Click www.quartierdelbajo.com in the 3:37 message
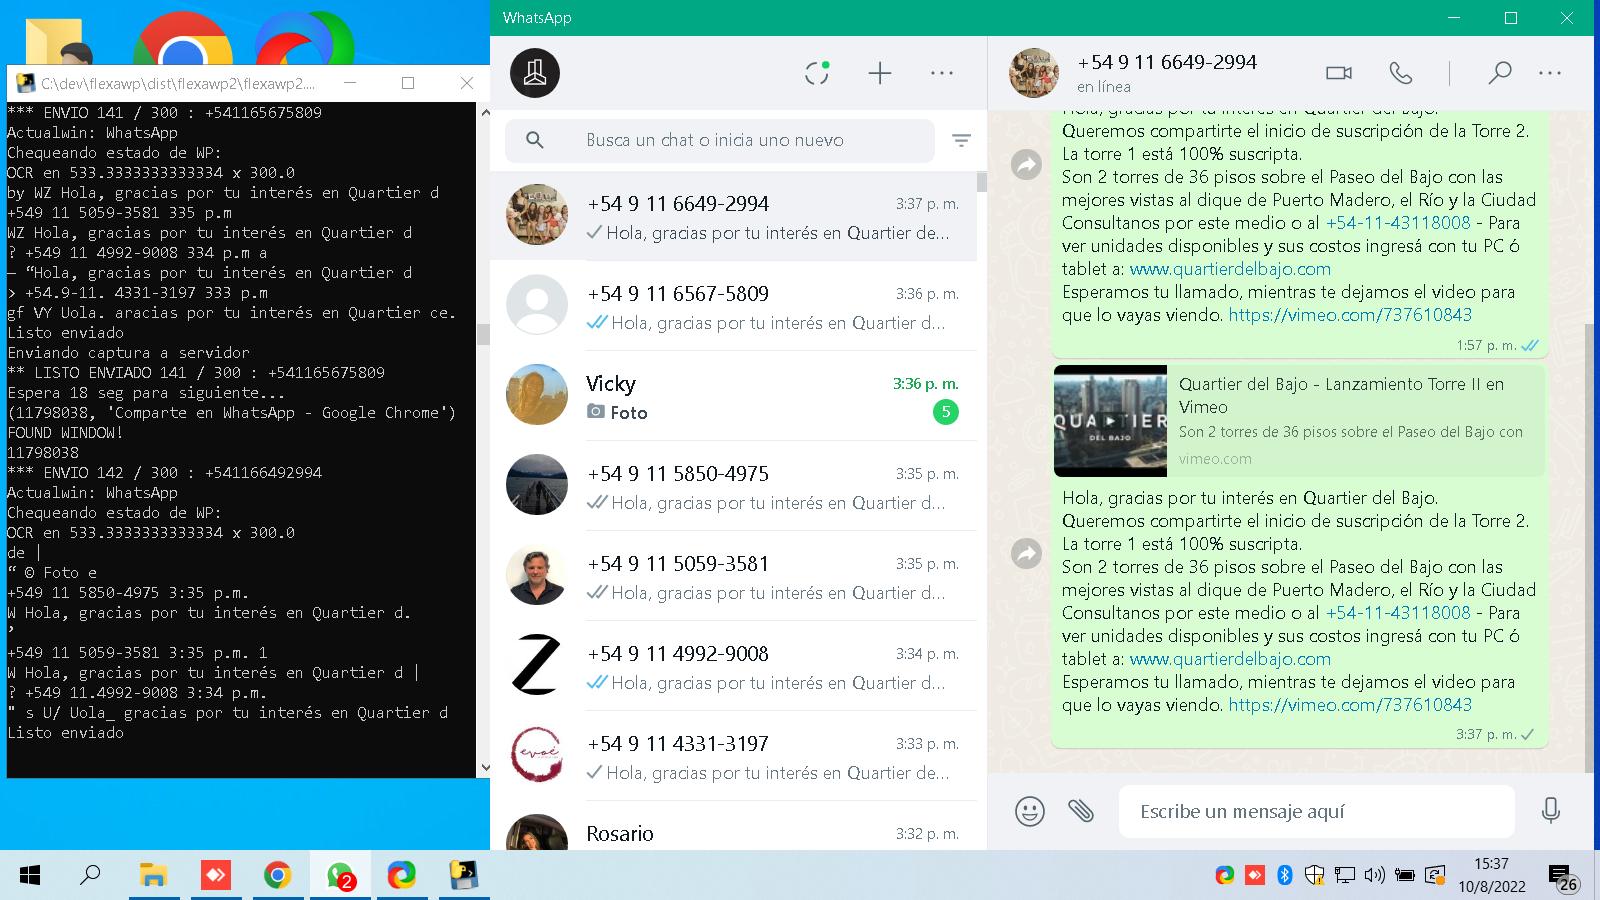The image size is (1600, 900). click(x=1230, y=659)
